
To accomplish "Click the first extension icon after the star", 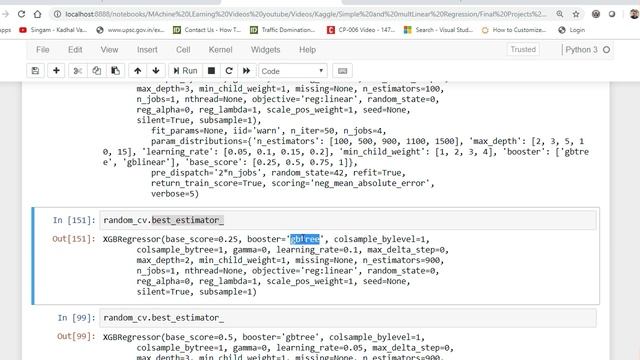I will (x=596, y=14).
